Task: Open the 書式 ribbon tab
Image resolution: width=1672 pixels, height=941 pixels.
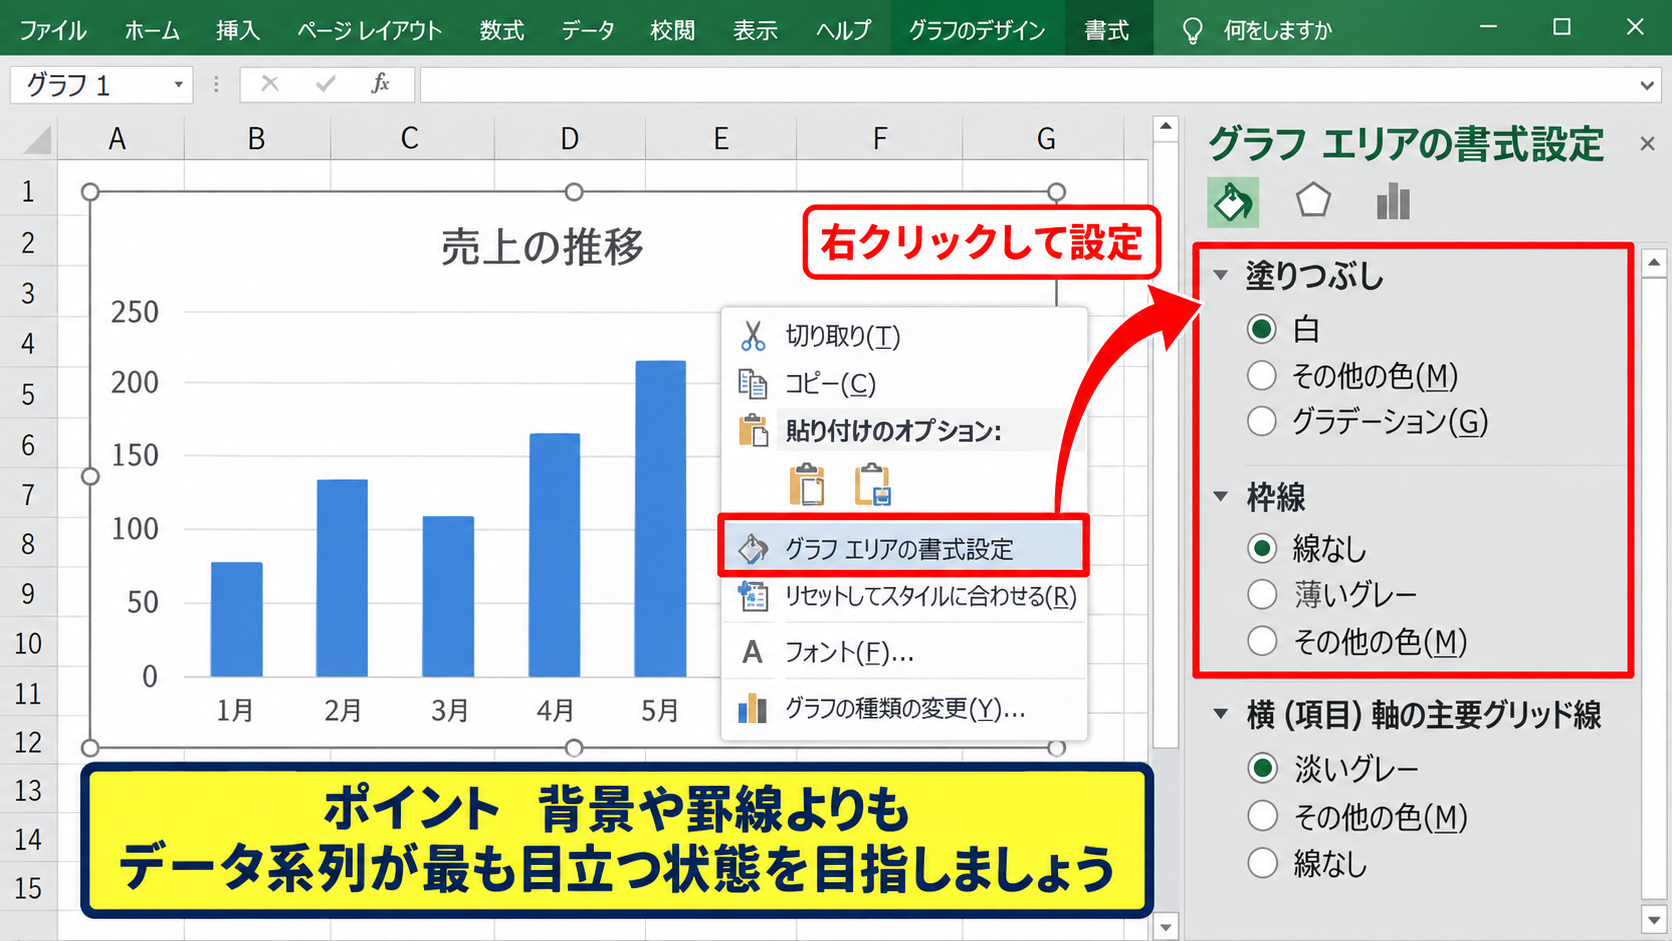Action: (x=1107, y=30)
